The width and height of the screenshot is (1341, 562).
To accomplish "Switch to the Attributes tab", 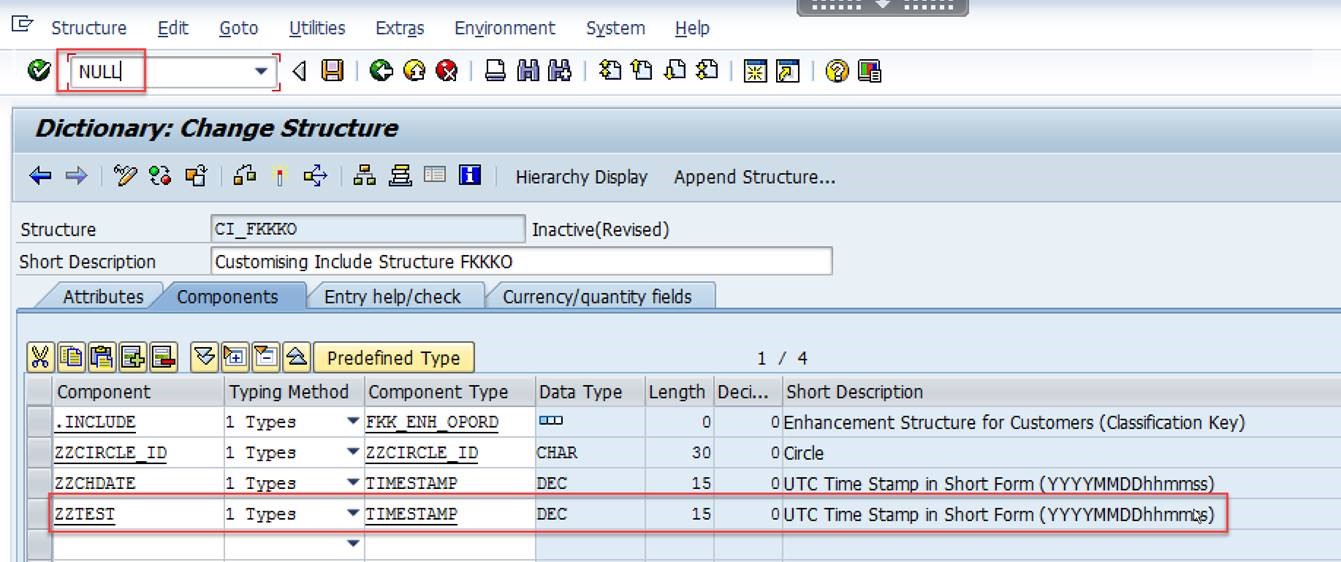I will [103, 296].
